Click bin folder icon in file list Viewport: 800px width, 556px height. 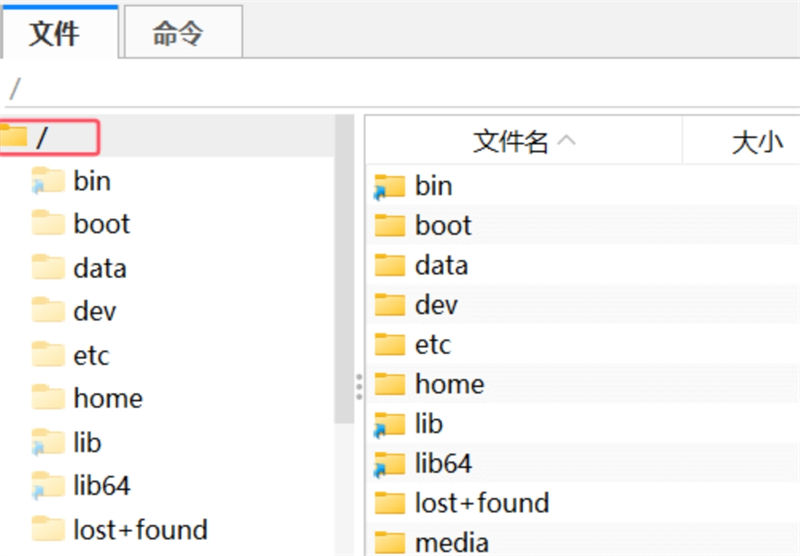pyautogui.click(x=389, y=186)
